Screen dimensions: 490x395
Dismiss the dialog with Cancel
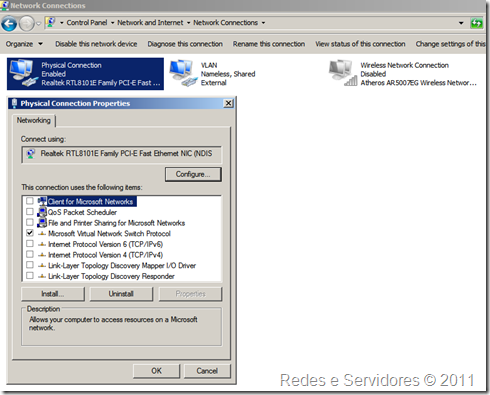207,371
